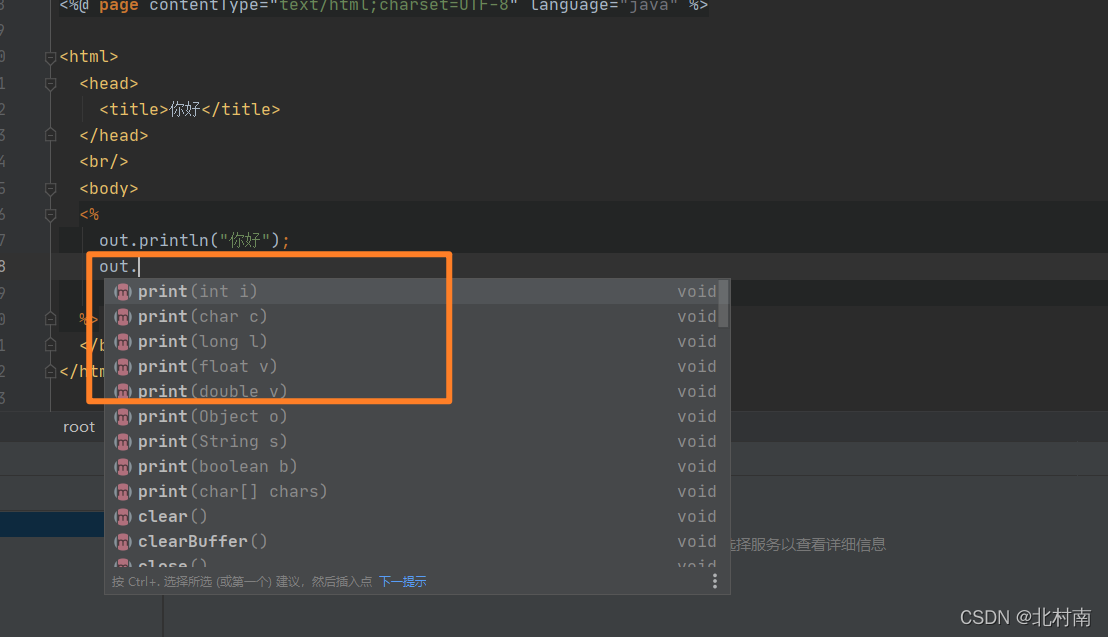Screen dimensions: 1108x637
Task: Select the print(double v) suggestion
Action: coord(200,391)
